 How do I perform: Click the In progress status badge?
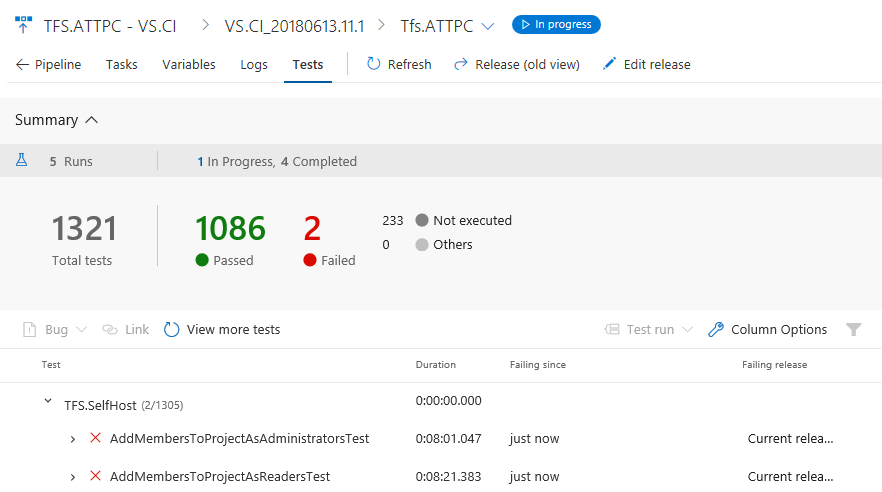pos(556,24)
